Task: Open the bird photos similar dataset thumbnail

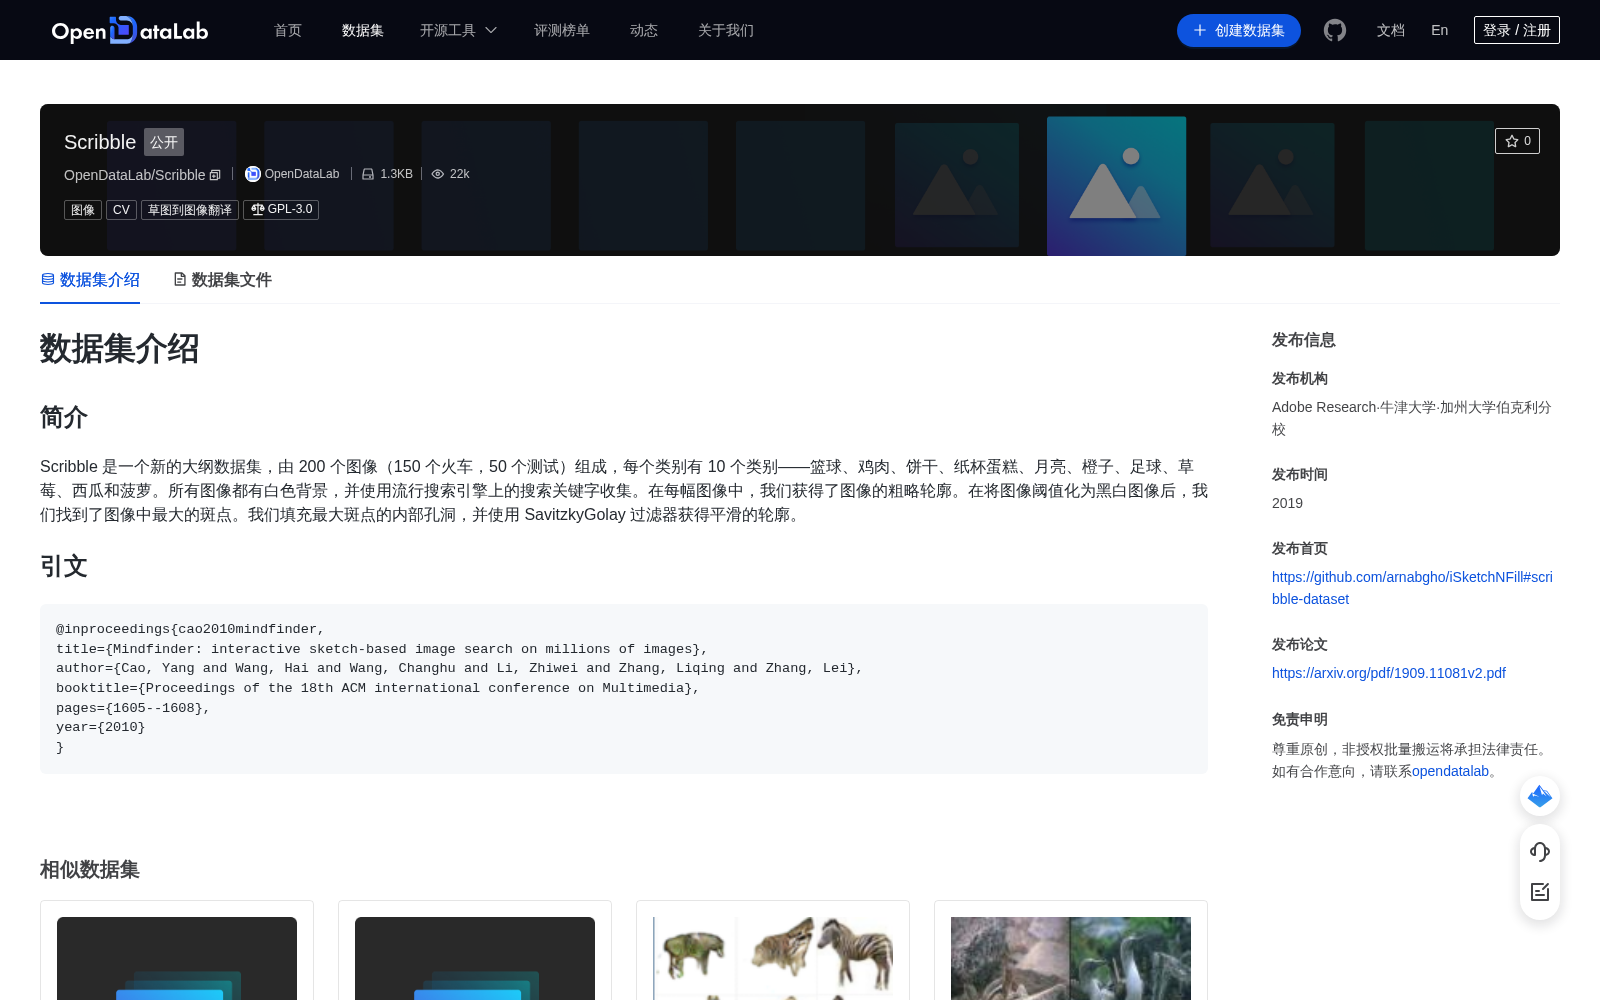Action: (x=1071, y=958)
